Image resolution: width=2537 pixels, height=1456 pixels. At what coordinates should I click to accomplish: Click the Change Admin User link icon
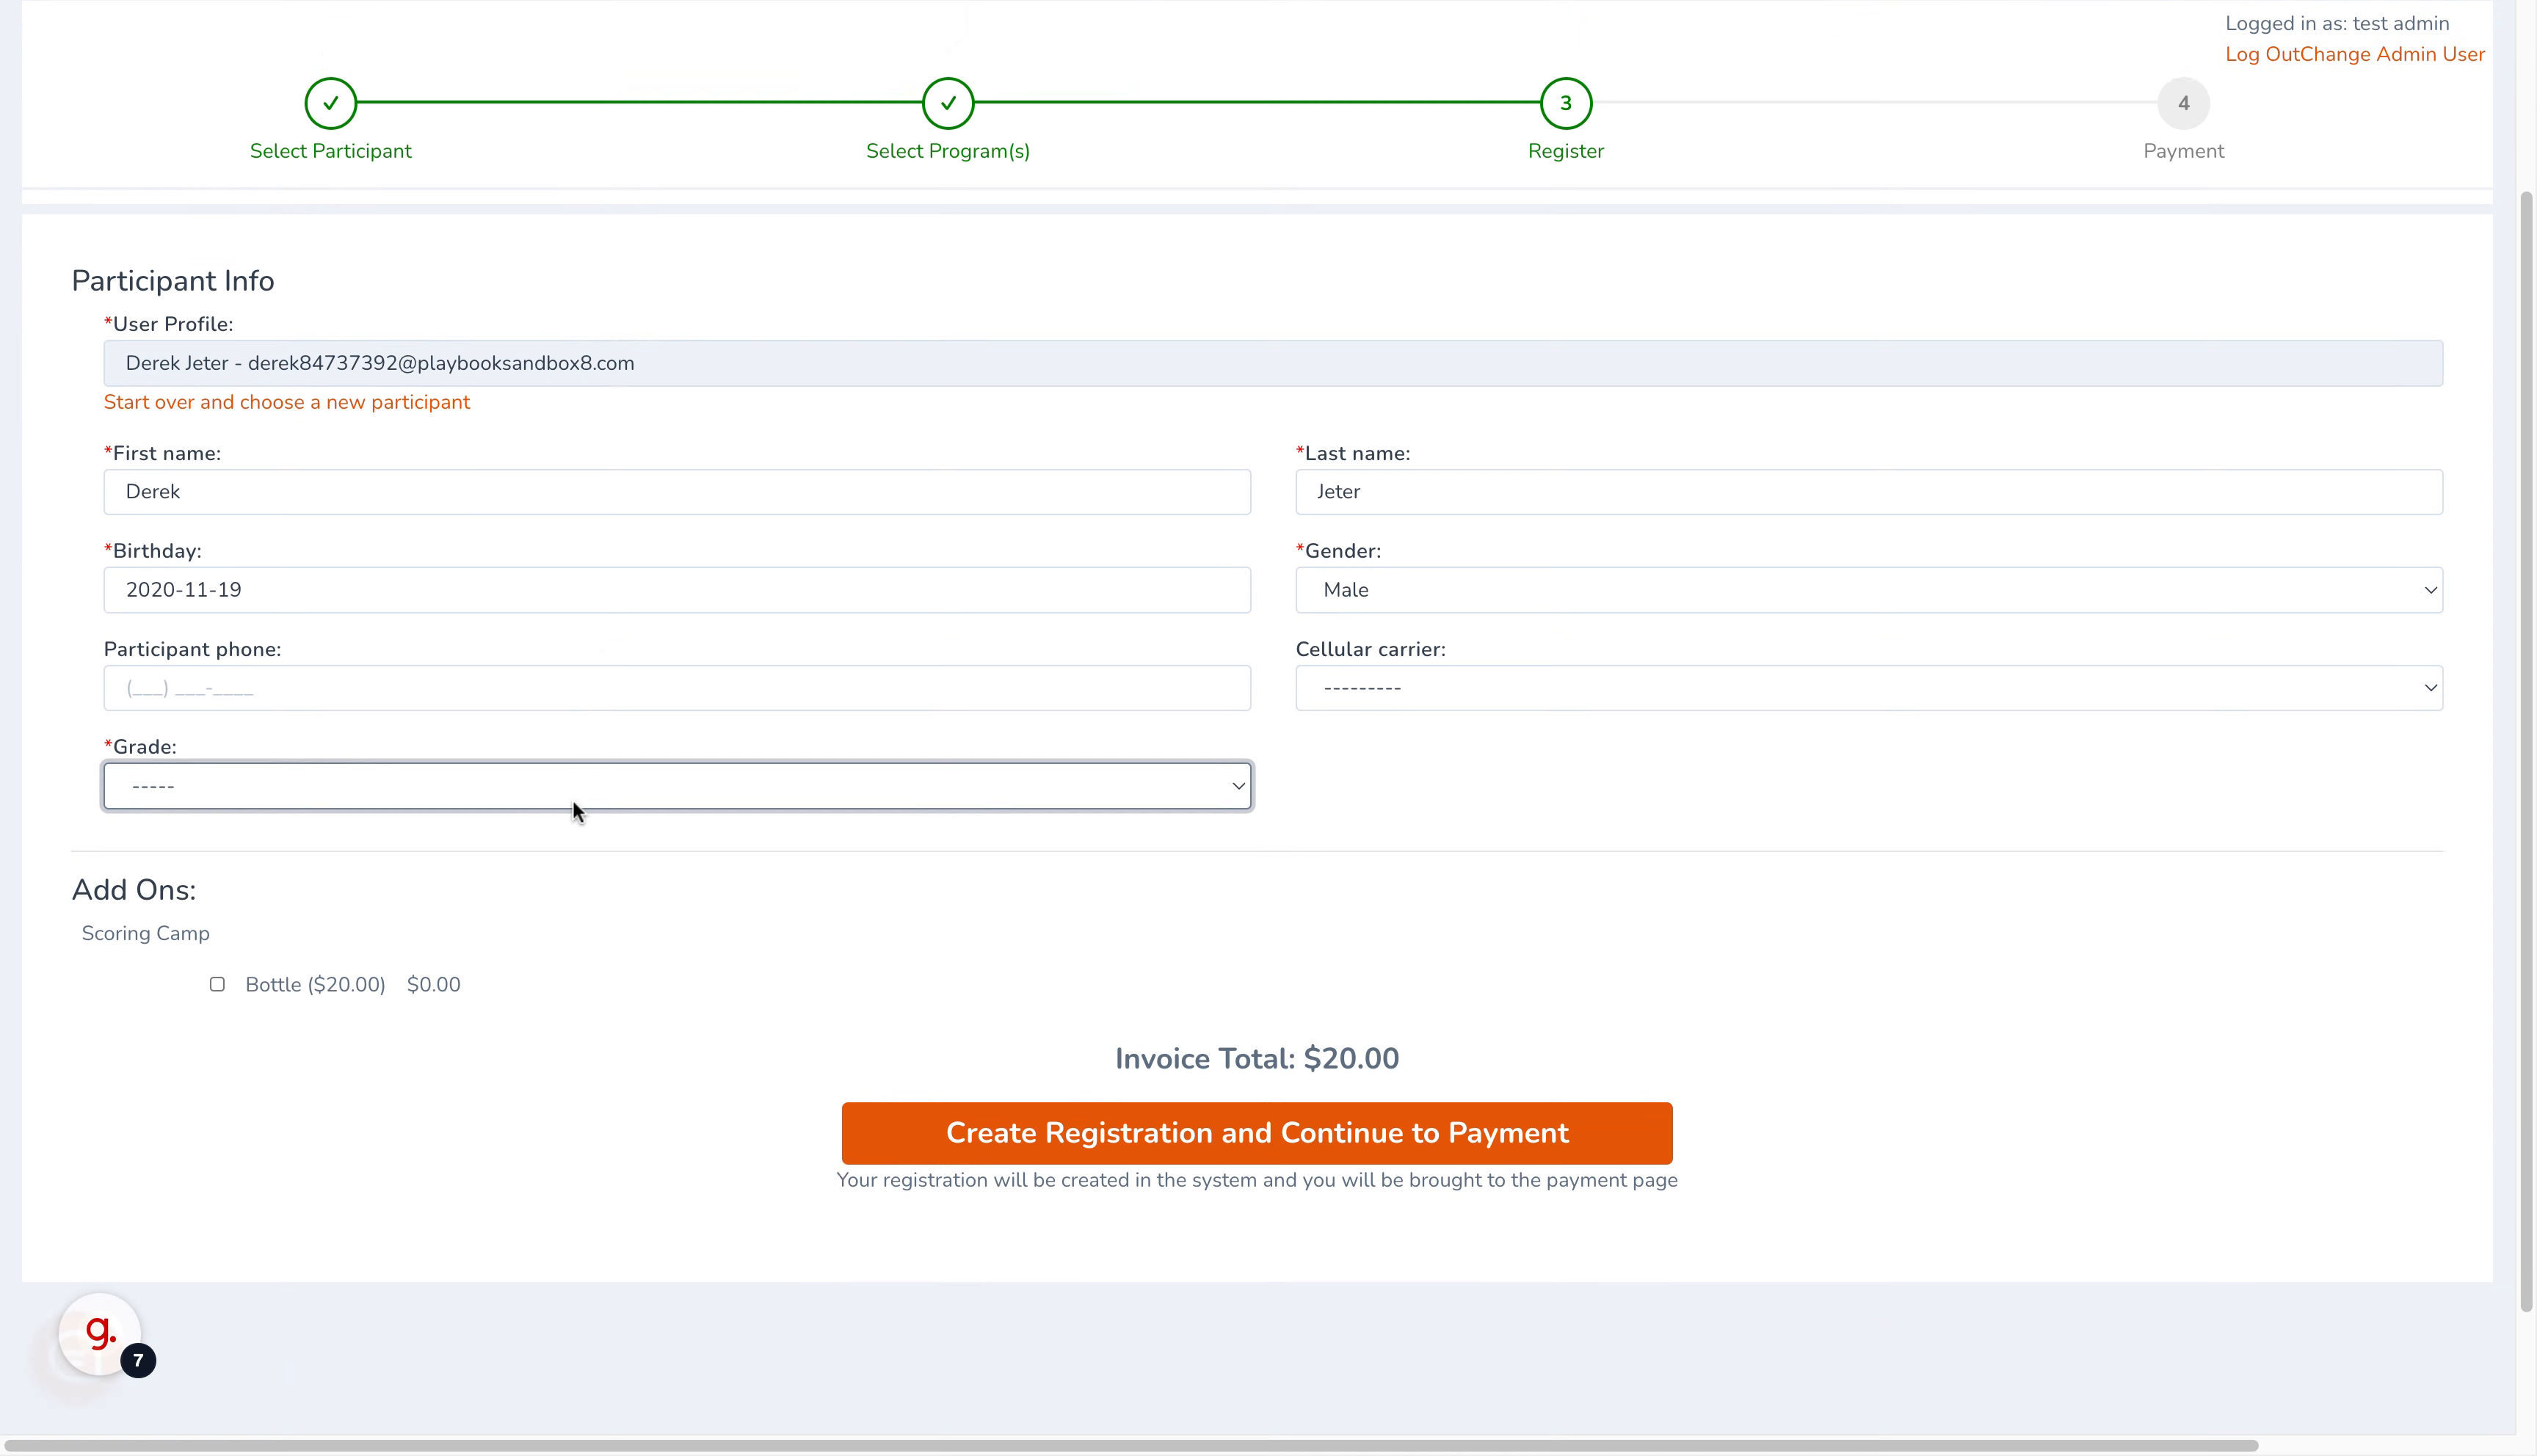click(2394, 54)
